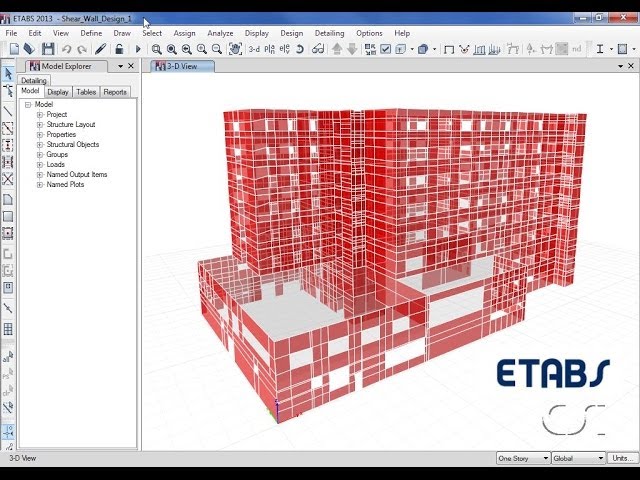Toggle the checkmark display options icon

tap(385, 49)
